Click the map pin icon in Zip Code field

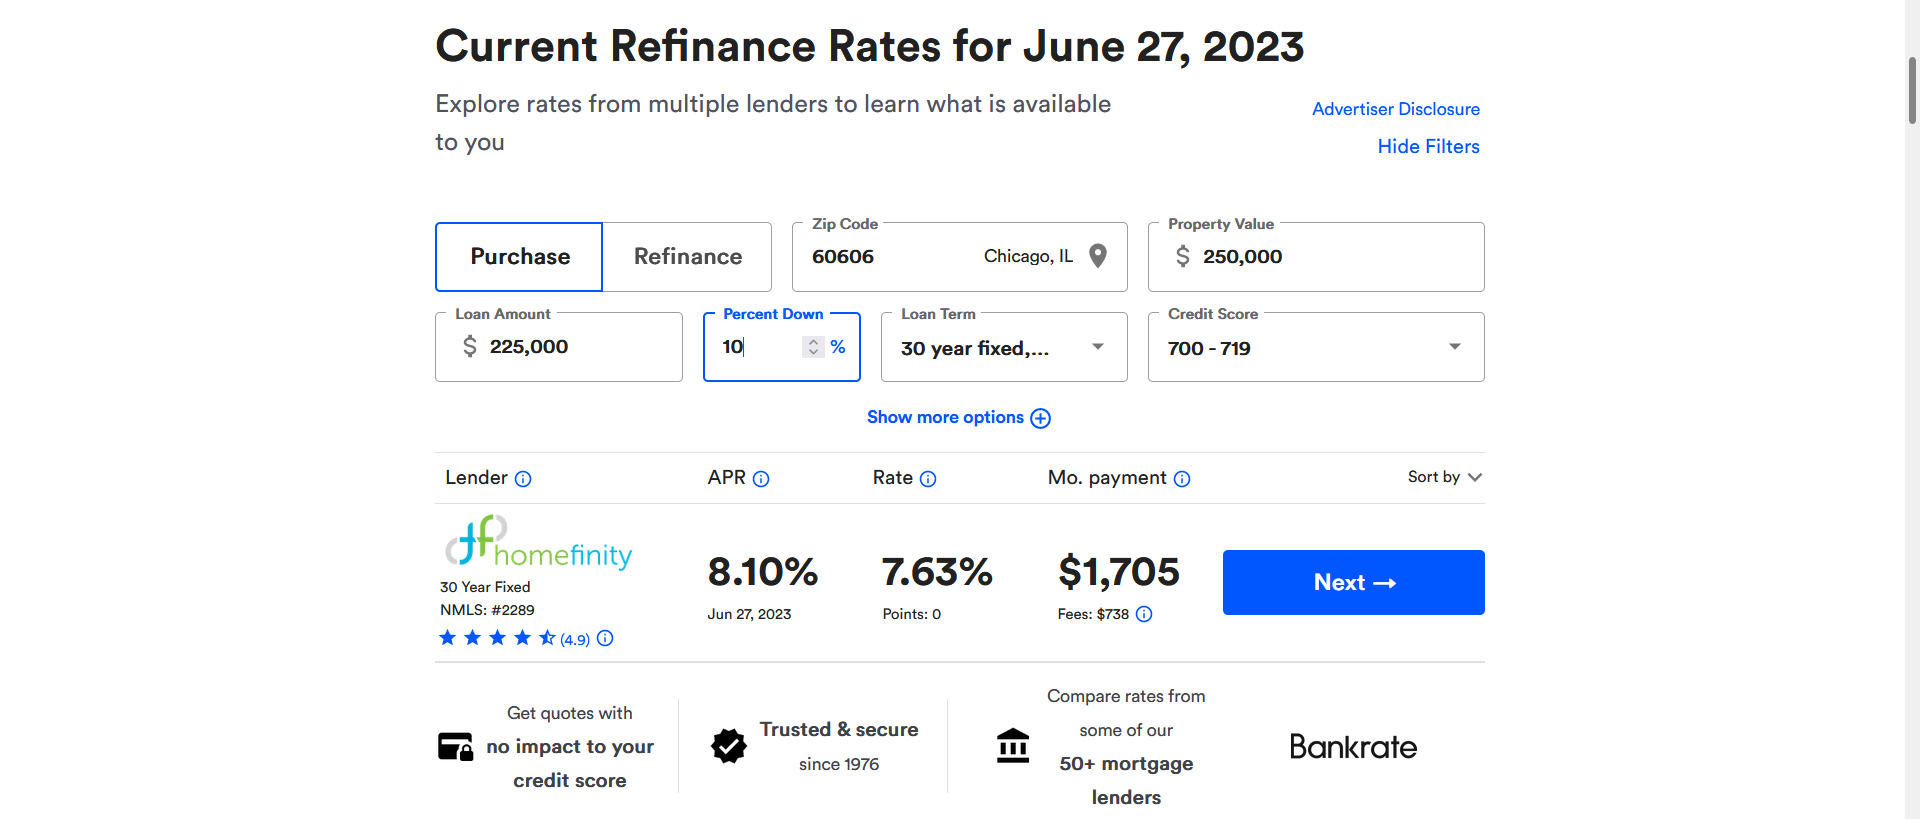coord(1098,256)
